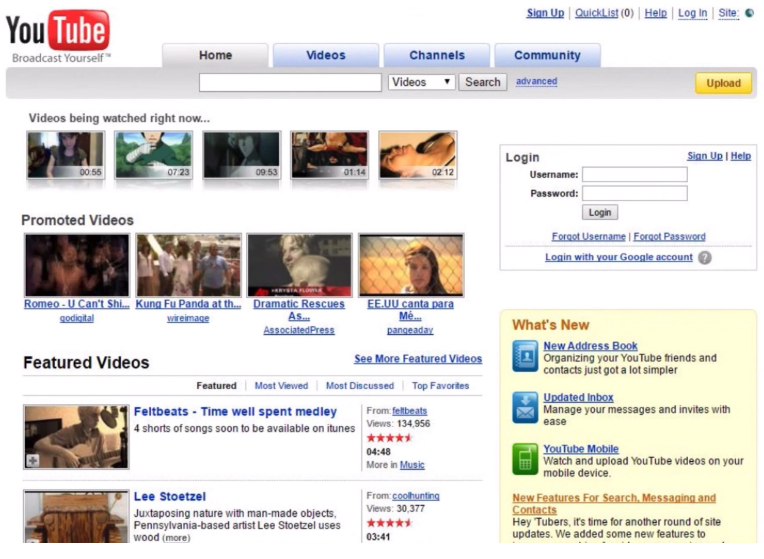Screen dimensions: 764x559
Task: Visit the coolhunting uploader link
Action: 416,496
